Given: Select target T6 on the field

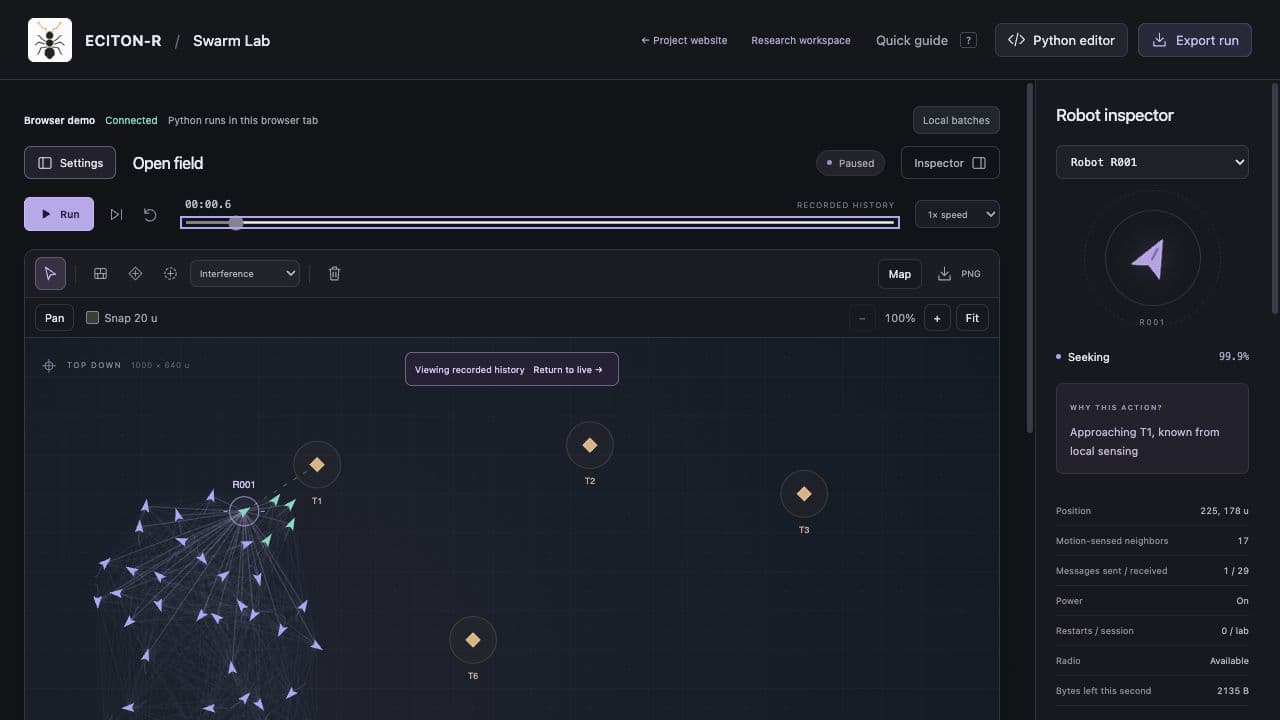Looking at the screenshot, I should pos(473,640).
